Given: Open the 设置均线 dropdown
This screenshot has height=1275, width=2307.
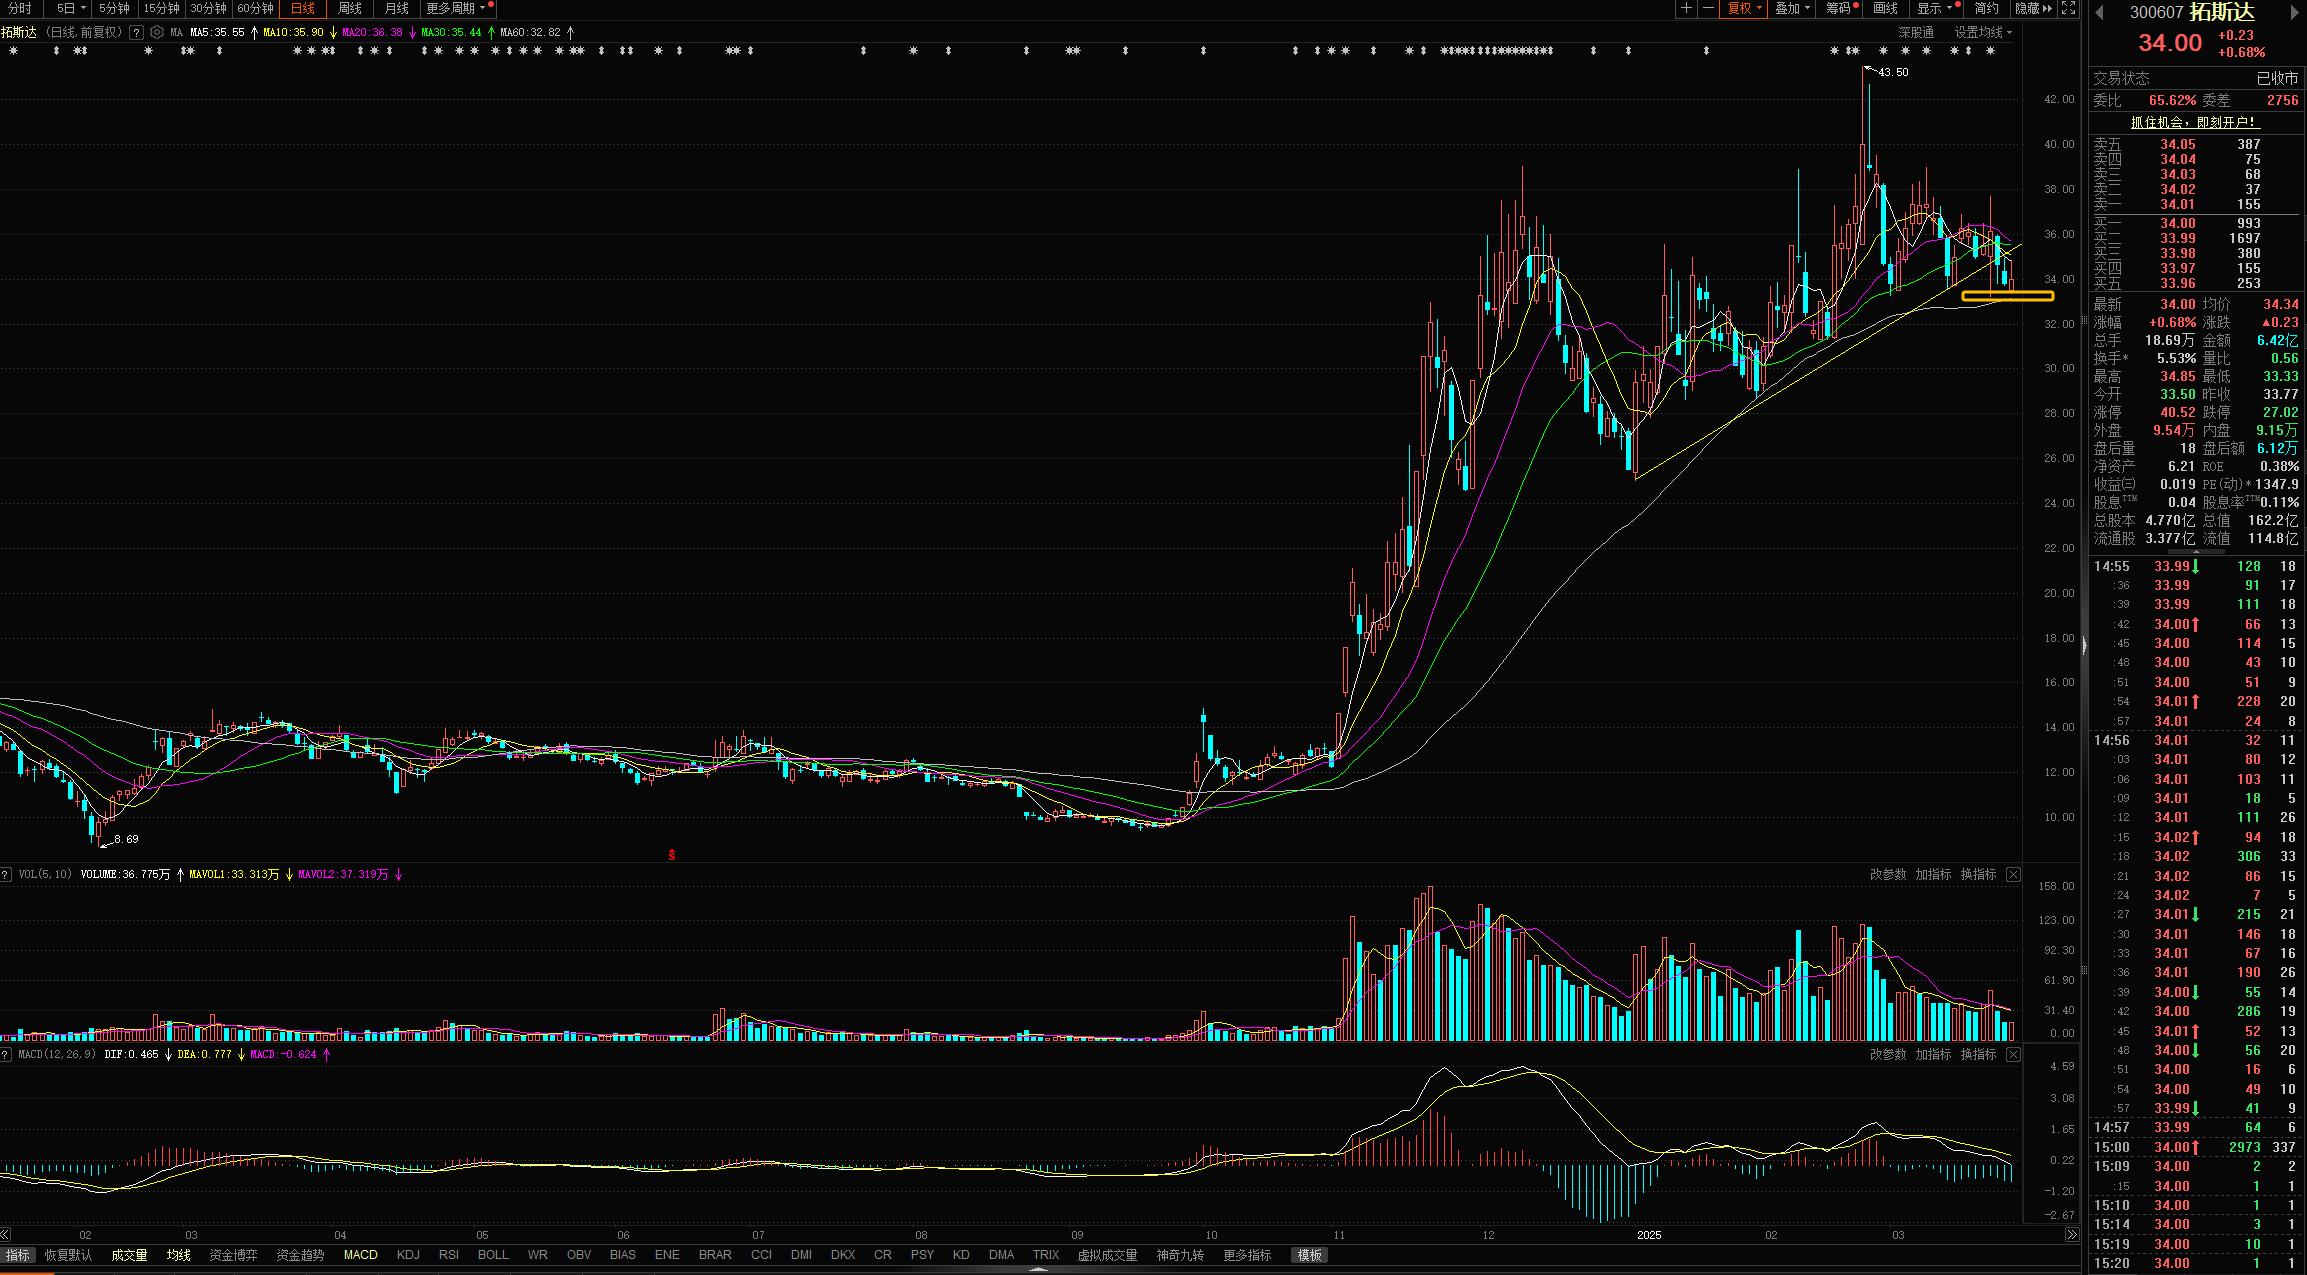Looking at the screenshot, I should coord(1983,32).
